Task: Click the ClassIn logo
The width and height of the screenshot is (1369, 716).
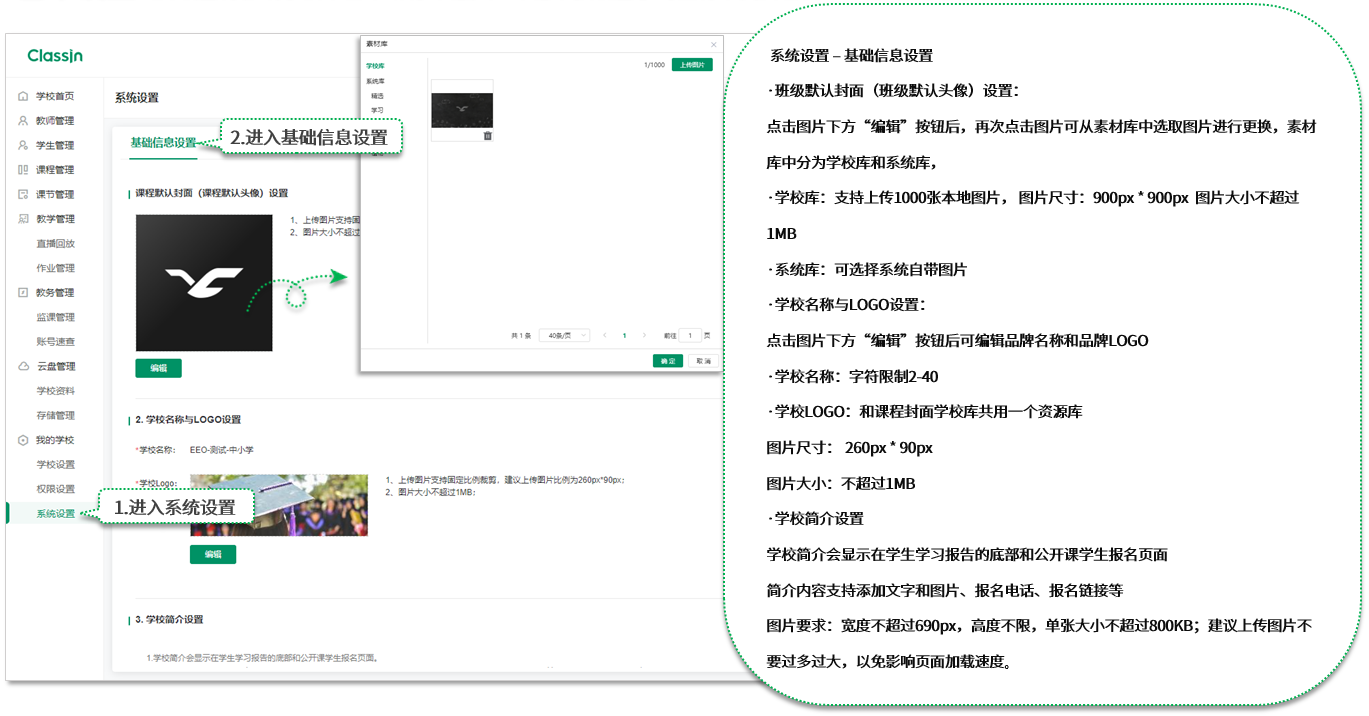Action: pos(55,55)
